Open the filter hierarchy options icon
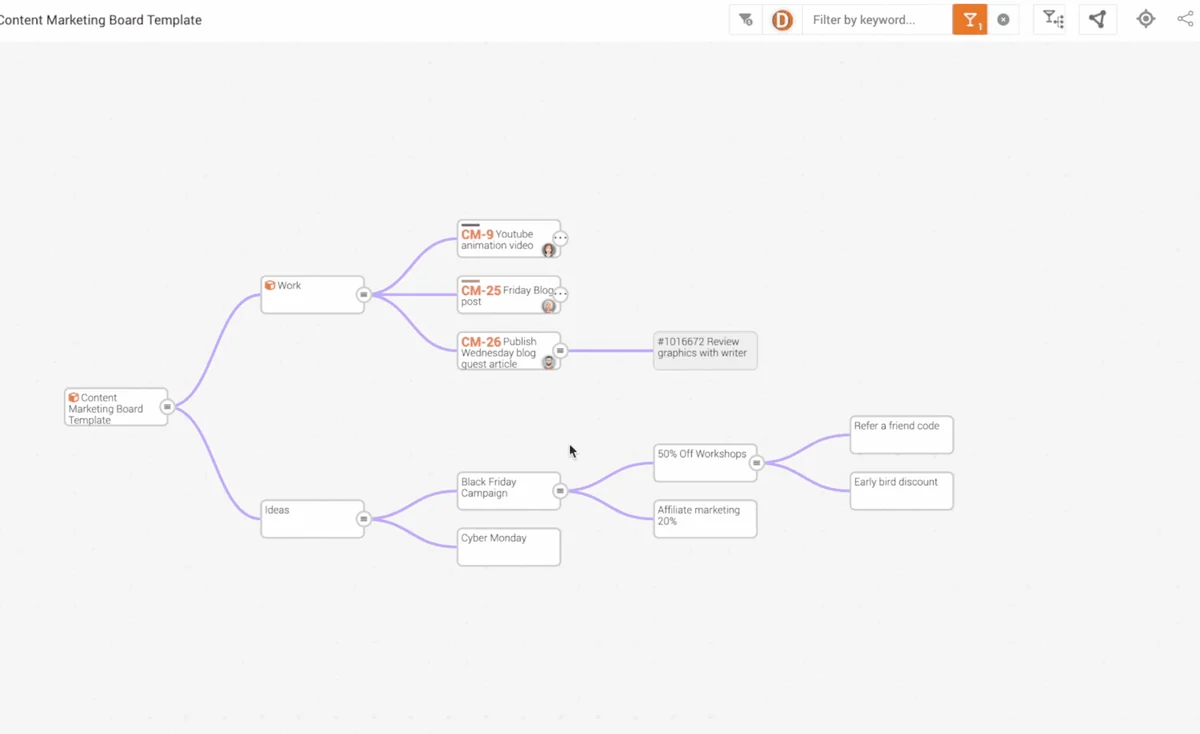This screenshot has width=1200, height=734. 1053,19
